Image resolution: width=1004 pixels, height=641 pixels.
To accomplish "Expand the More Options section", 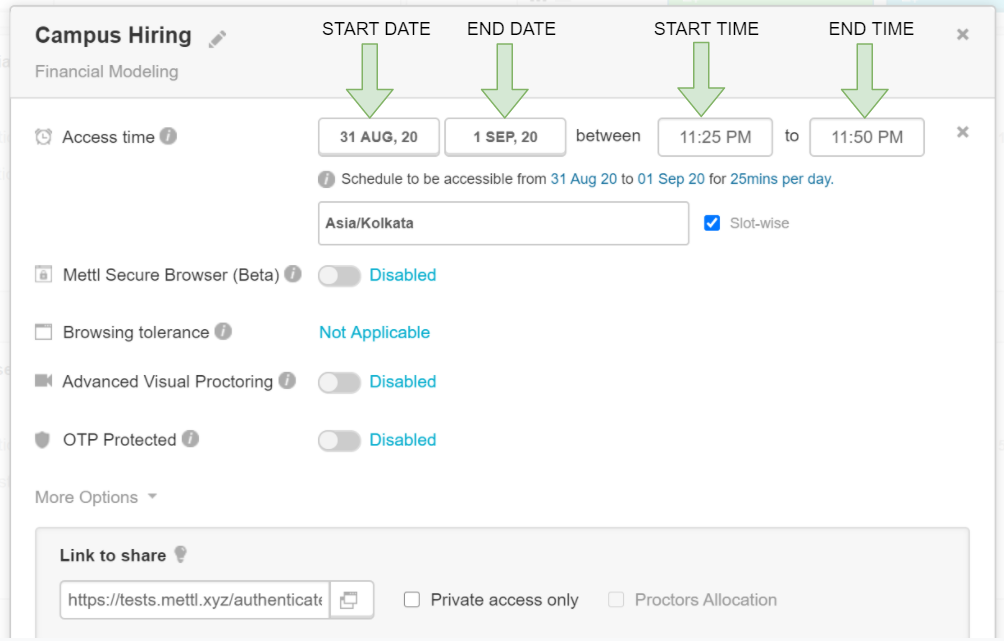I will point(96,497).
